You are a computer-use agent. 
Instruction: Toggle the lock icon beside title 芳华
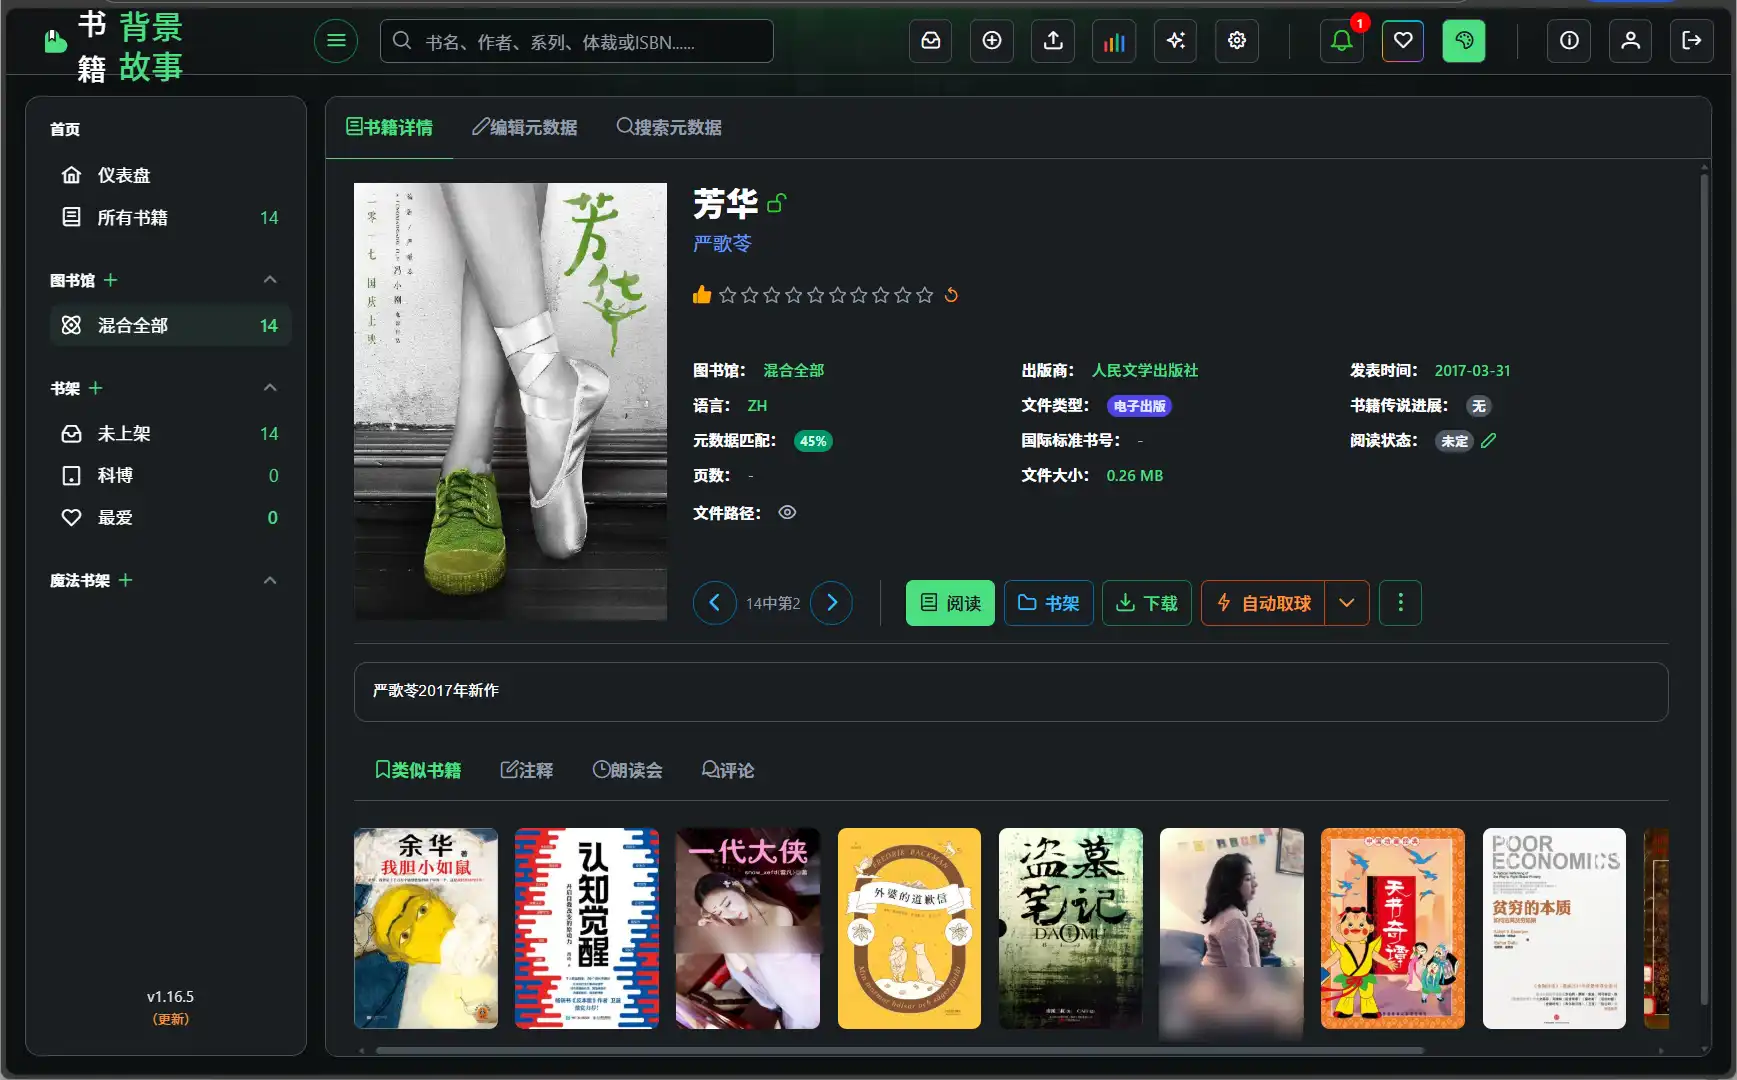point(777,204)
